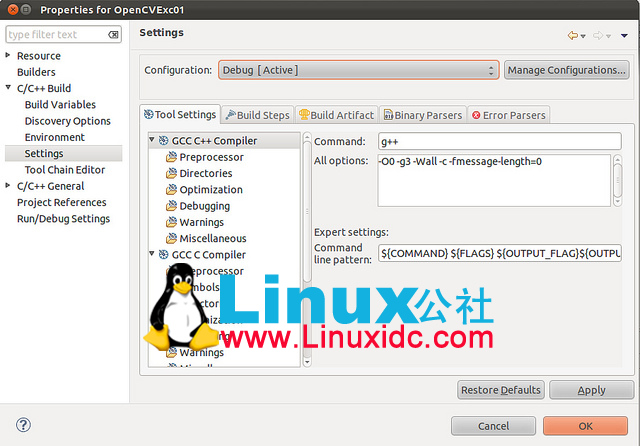The image size is (640, 446).
Task: Open the Settings view menu triangle
Action: pyautogui.click(x=624, y=36)
